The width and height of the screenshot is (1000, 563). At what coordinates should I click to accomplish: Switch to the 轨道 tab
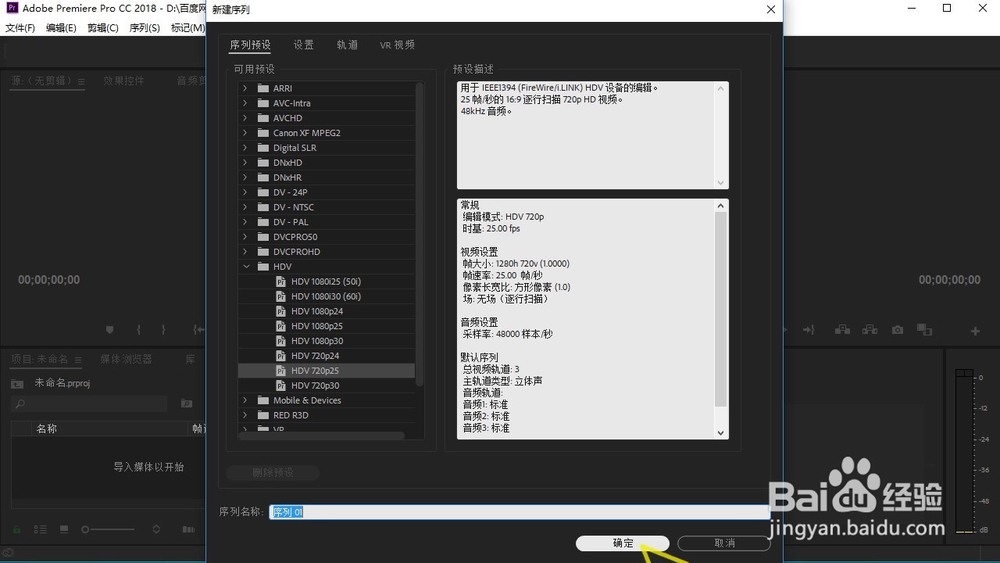coord(347,45)
